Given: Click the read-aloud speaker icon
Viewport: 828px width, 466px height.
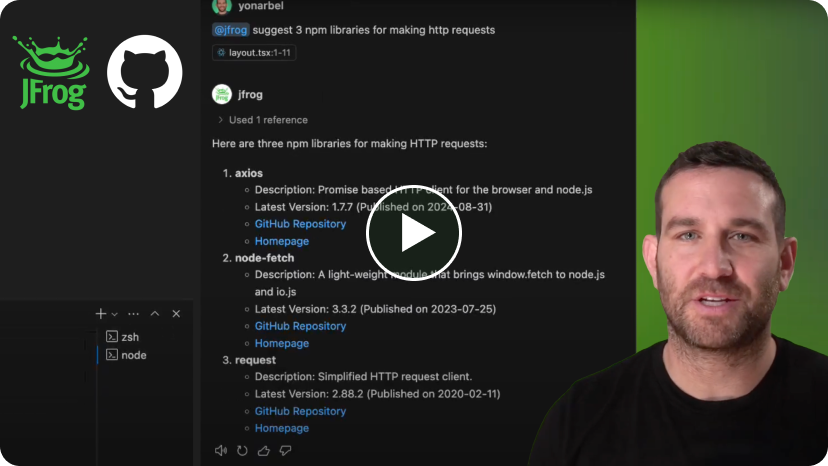Looking at the screenshot, I should (x=221, y=450).
